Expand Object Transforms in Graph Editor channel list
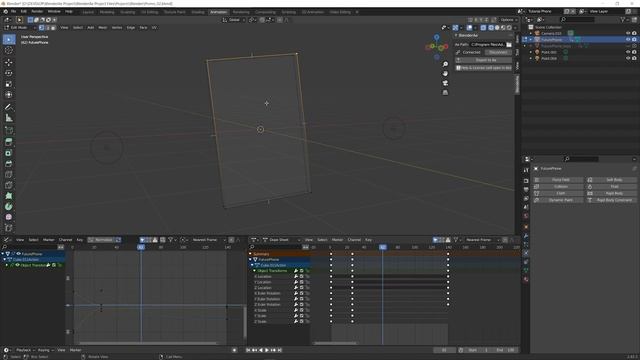Viewport: 640px width, 360px height. (x=7, y=265)
